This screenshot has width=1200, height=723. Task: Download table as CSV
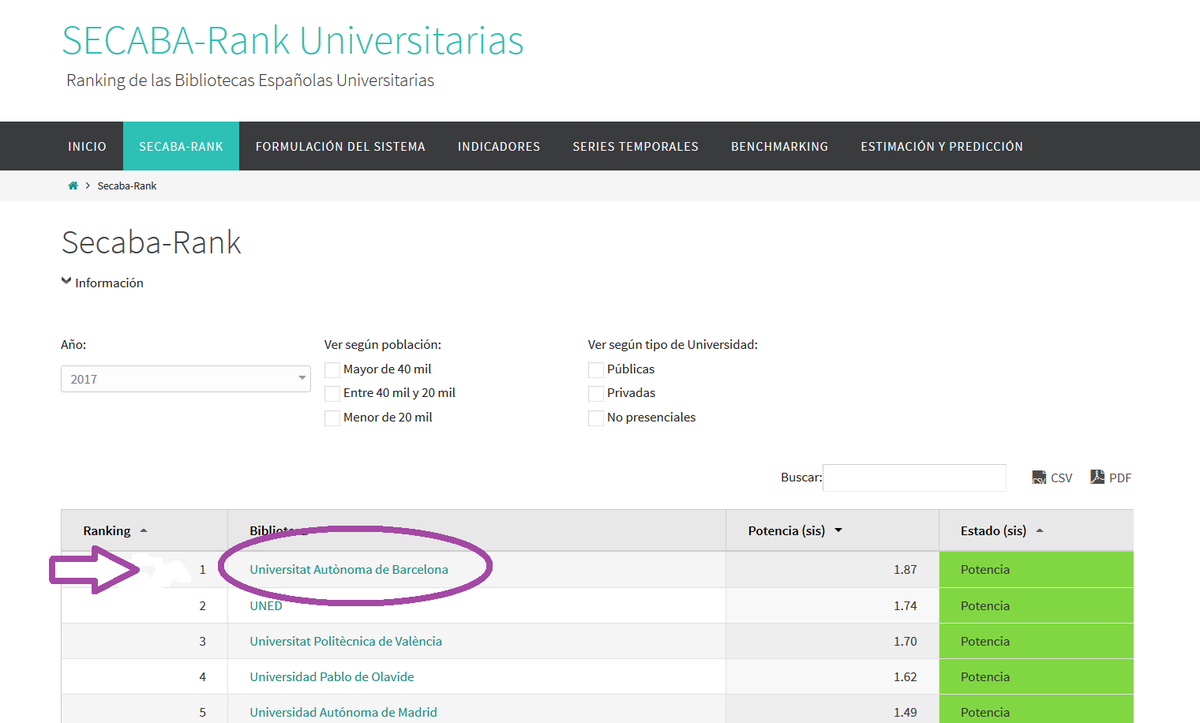pos(1052,478)
